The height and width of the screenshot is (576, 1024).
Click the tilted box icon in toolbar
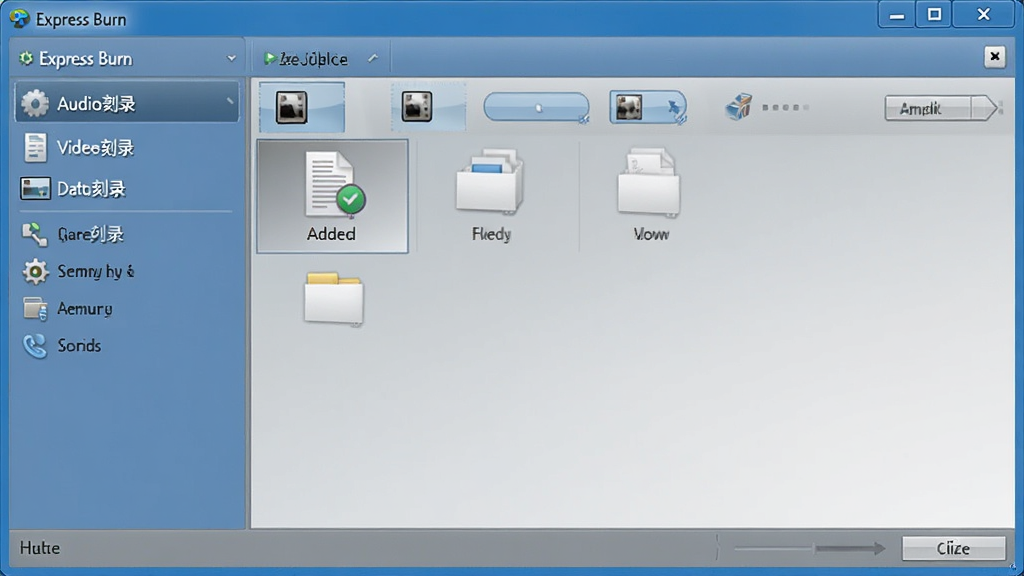point(739,106)
